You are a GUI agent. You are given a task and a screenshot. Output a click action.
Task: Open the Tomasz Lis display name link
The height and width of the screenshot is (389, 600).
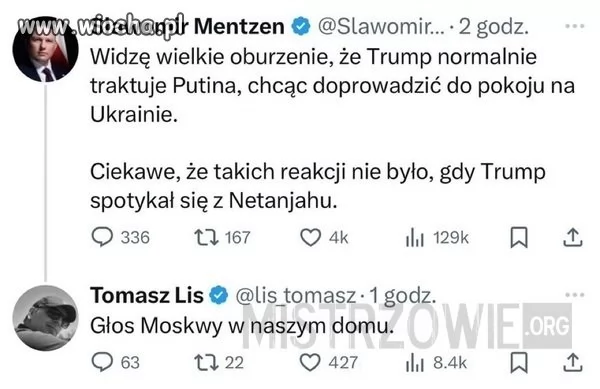coord(147,295)
